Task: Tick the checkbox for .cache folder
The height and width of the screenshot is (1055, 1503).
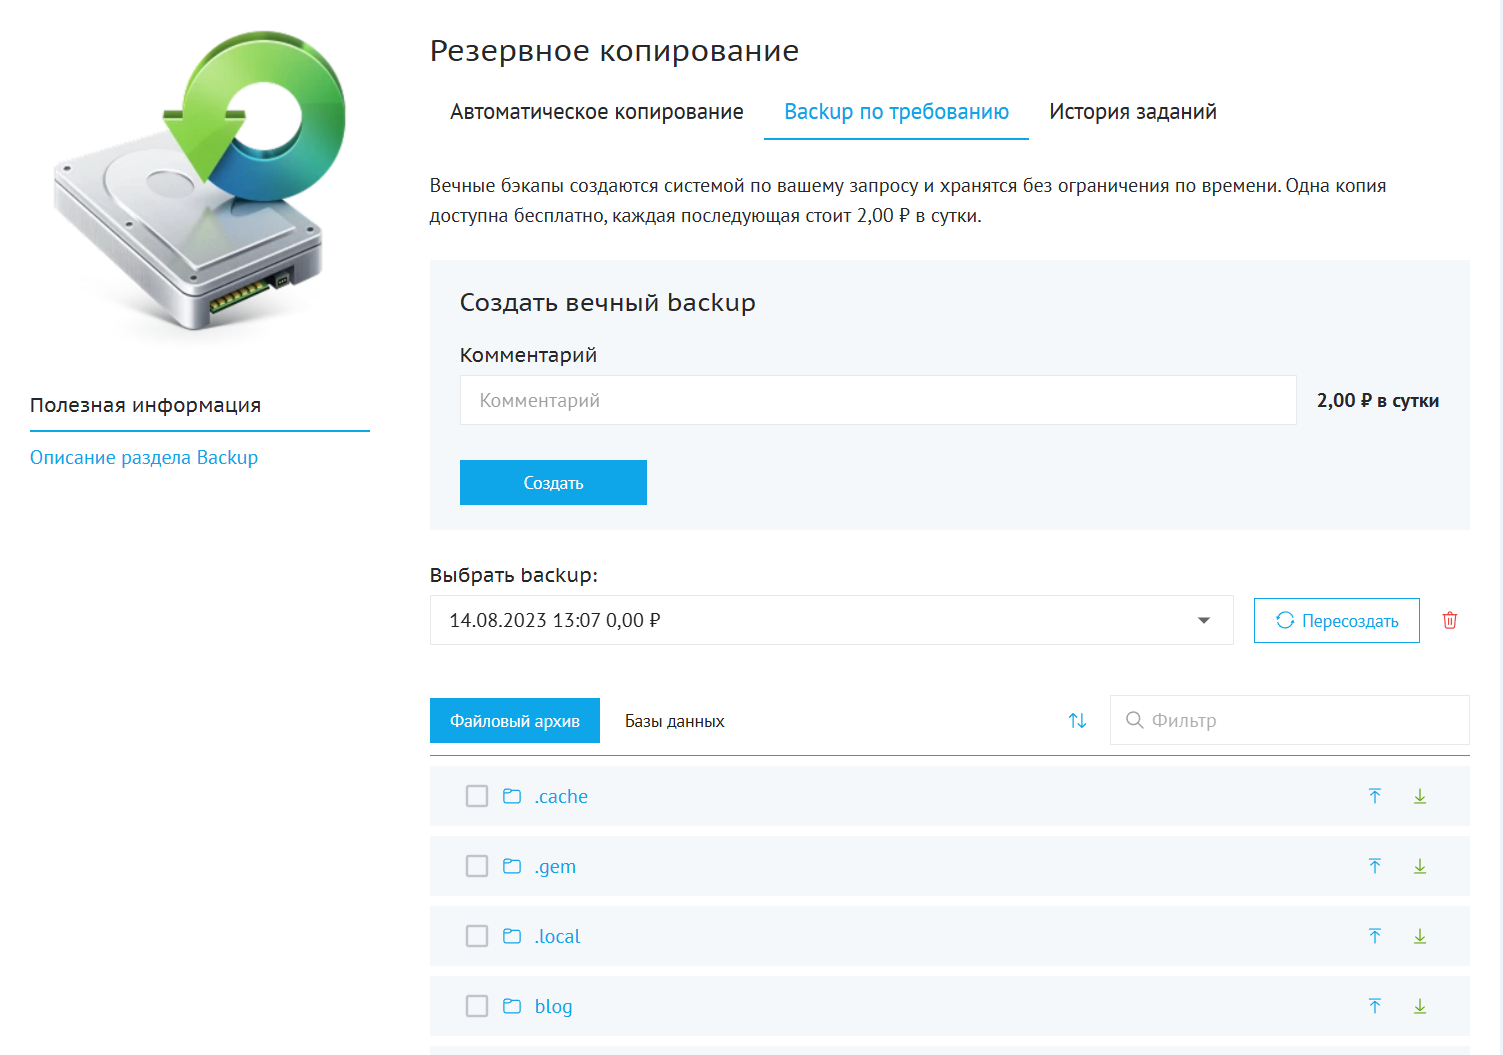Action: [x=477, y=796]
